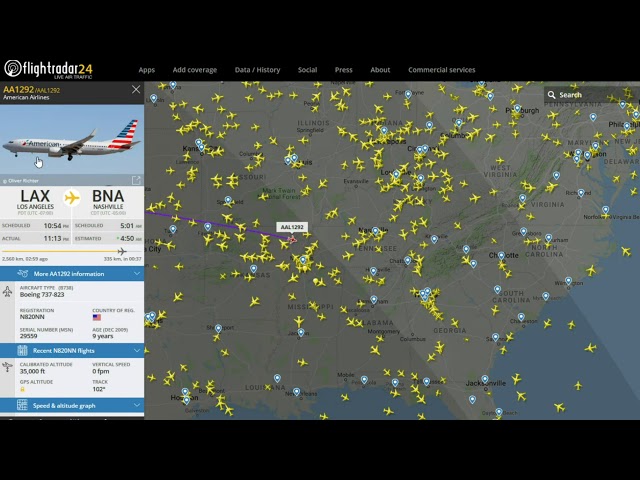640x480 pixels.
Task: Click the search magnifier icon
Action: pos(551,95)
